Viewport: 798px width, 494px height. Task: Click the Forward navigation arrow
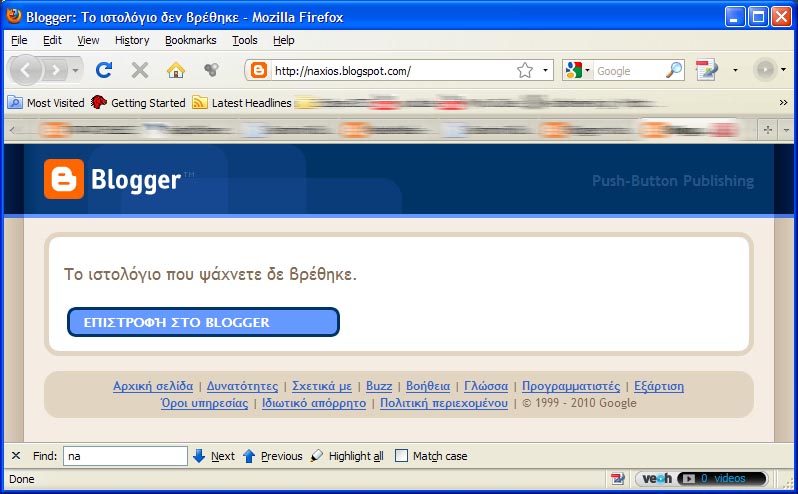[x=55, y=70]
